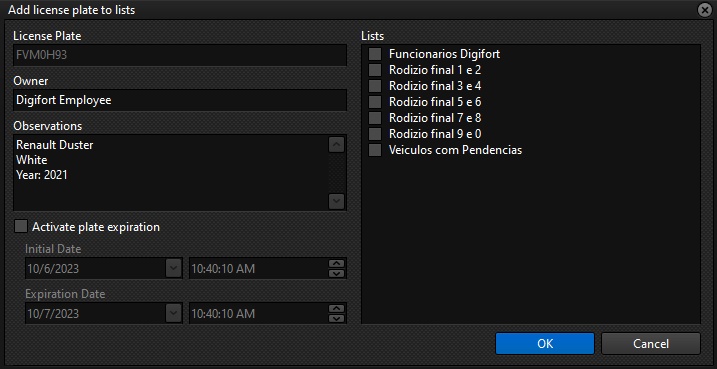The image size is (717, 369).
Task: Increase the Initial Date time value
Action: coord(337,263)
